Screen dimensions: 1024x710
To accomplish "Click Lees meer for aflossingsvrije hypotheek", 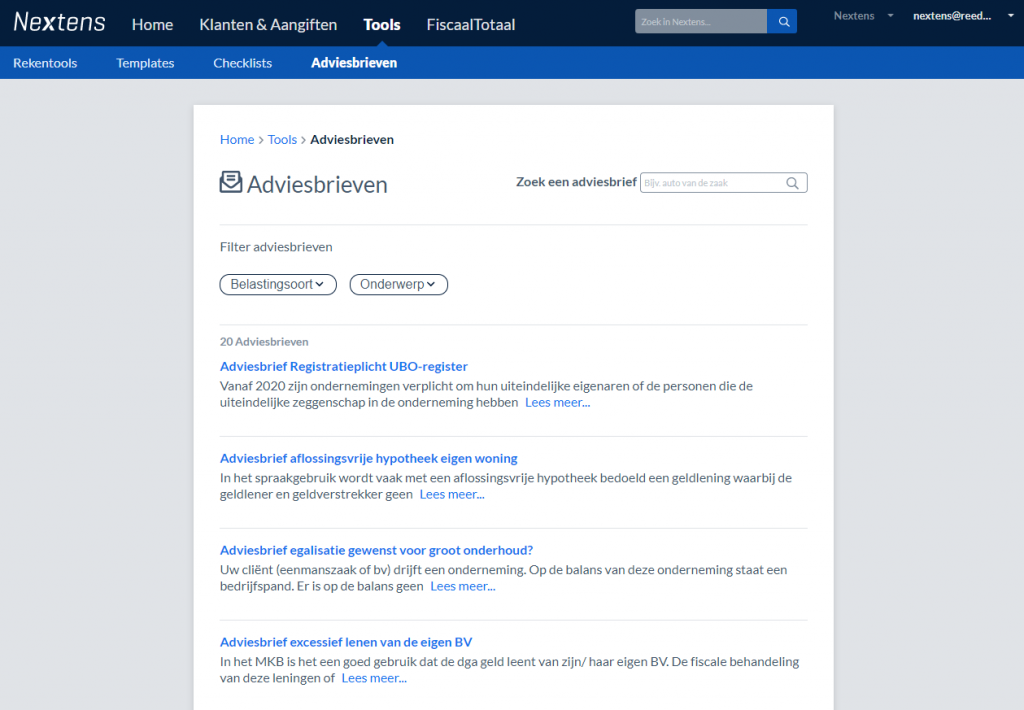I will 452,494.
